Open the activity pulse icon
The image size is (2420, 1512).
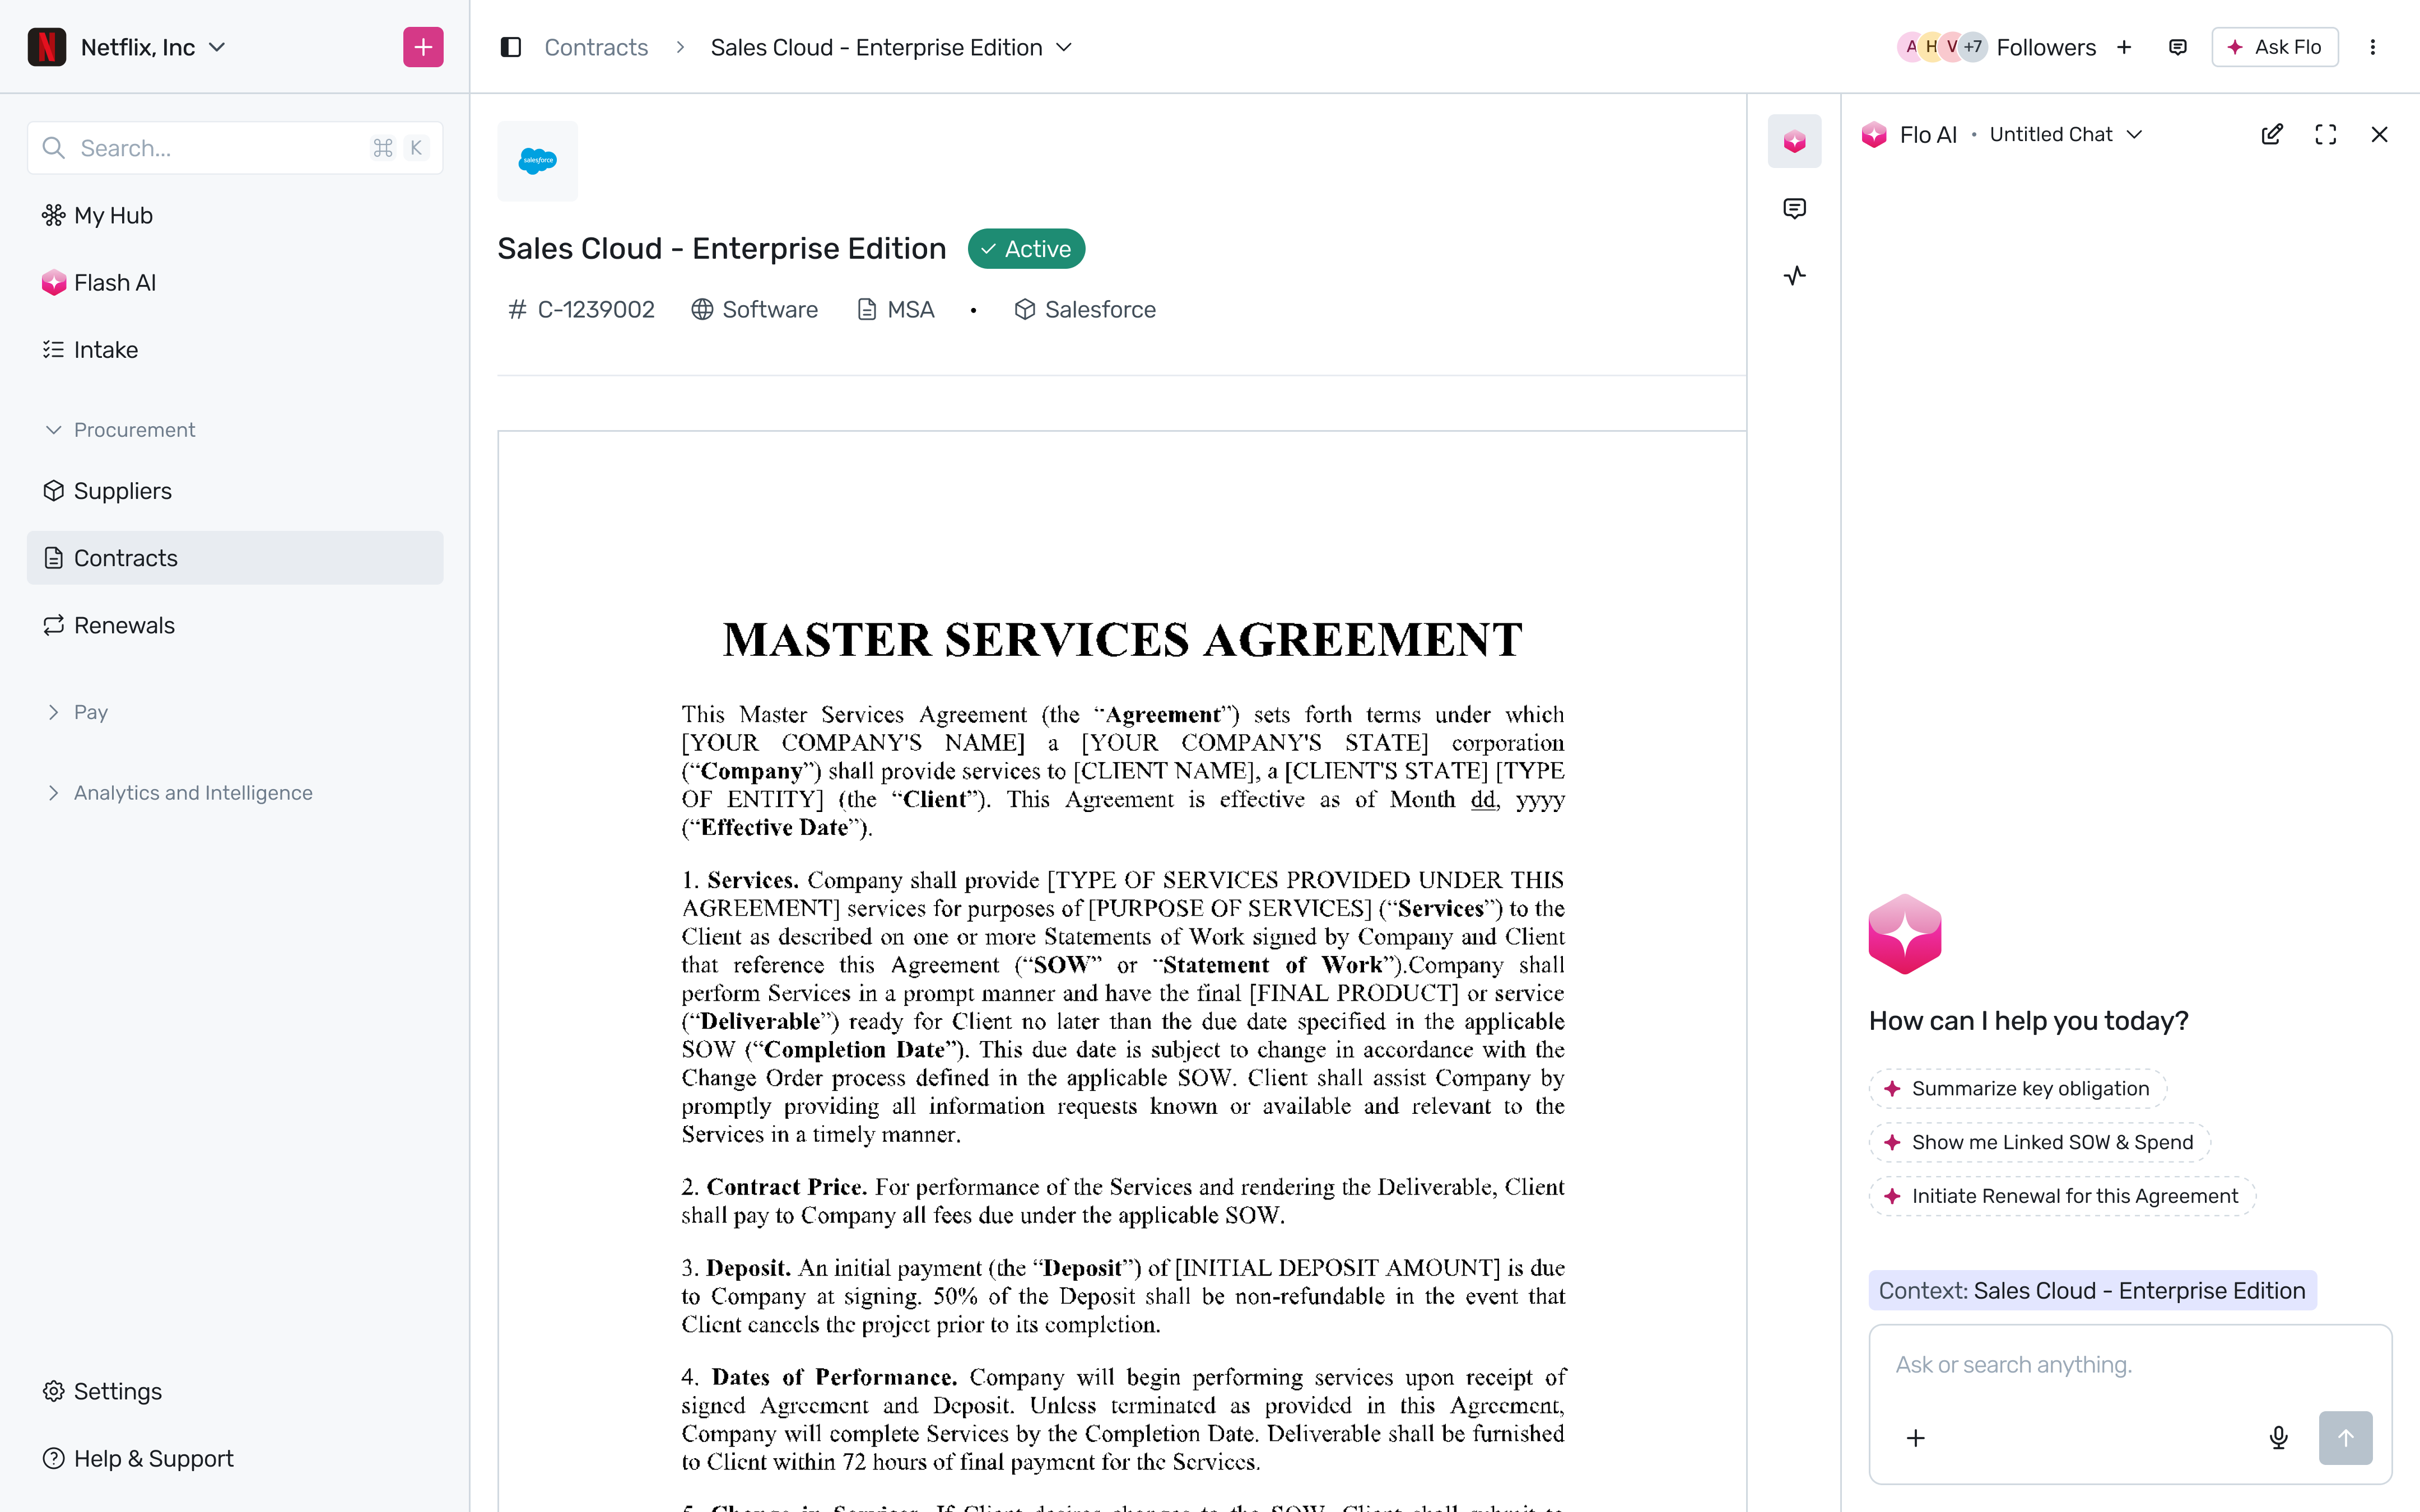[x=1794, y=275]
